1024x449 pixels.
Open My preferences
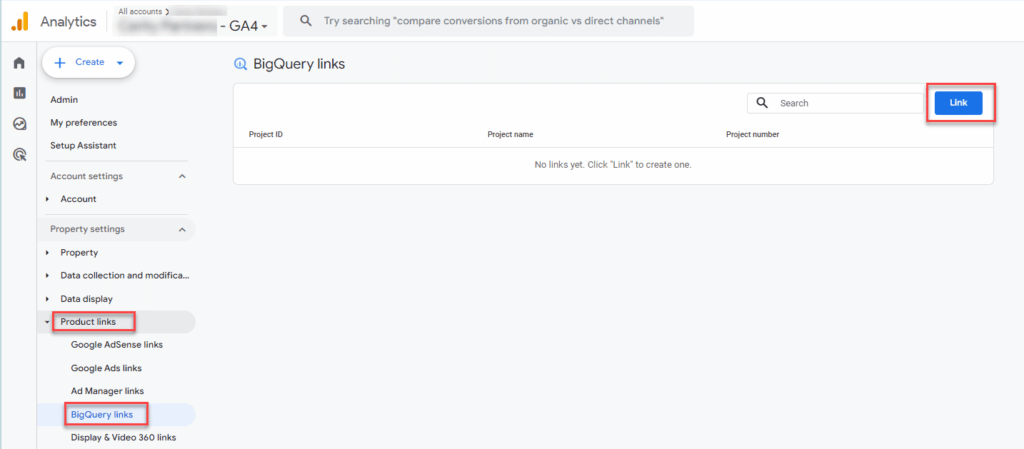(84, 123)
